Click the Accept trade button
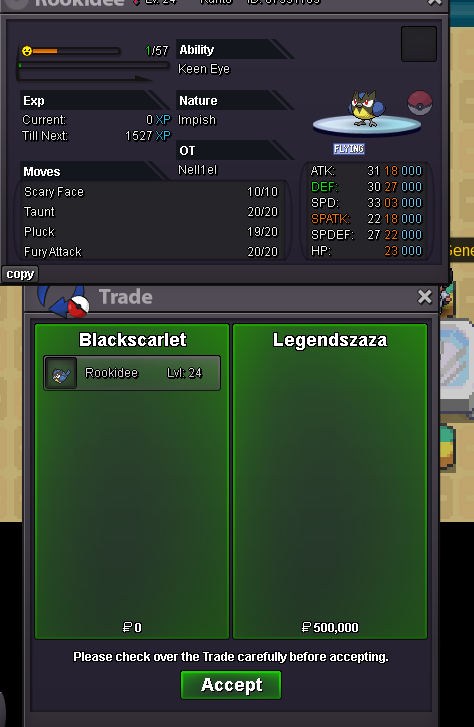Image resolution: width=474 pixels, height=727 pixels. pos(231,685)
